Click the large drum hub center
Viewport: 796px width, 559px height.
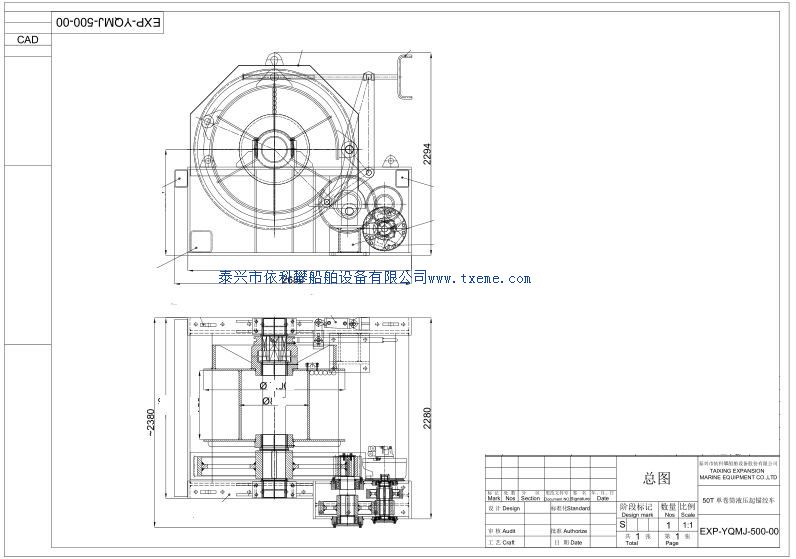(273, 150)
